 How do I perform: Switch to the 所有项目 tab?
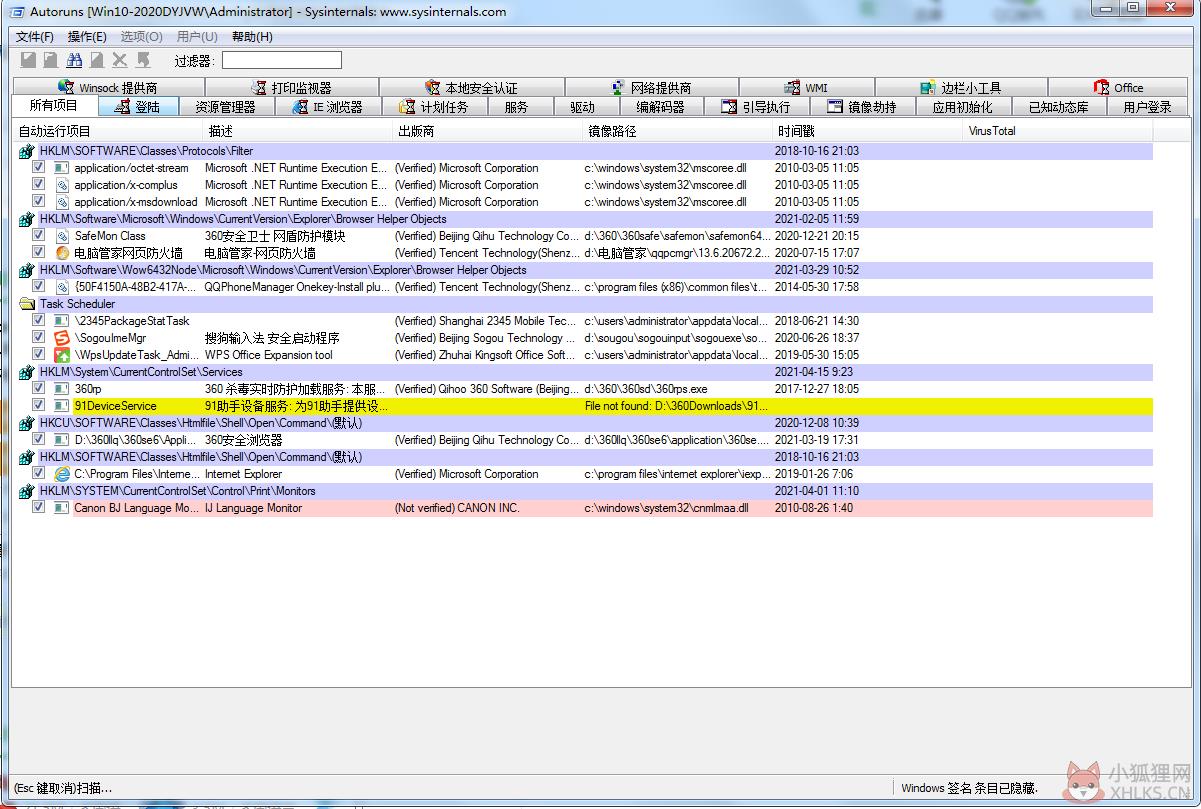[x=54, y=106]
